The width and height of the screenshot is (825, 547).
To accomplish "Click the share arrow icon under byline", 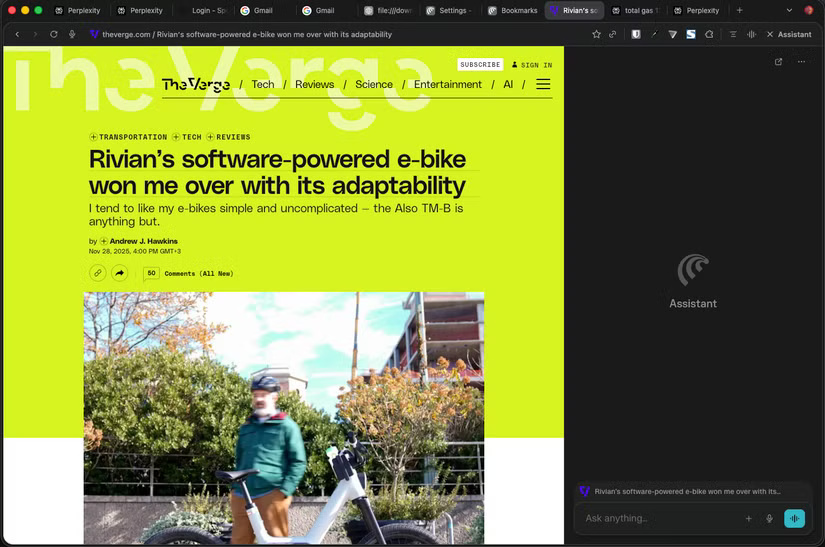I will click(x=120, y=273).
